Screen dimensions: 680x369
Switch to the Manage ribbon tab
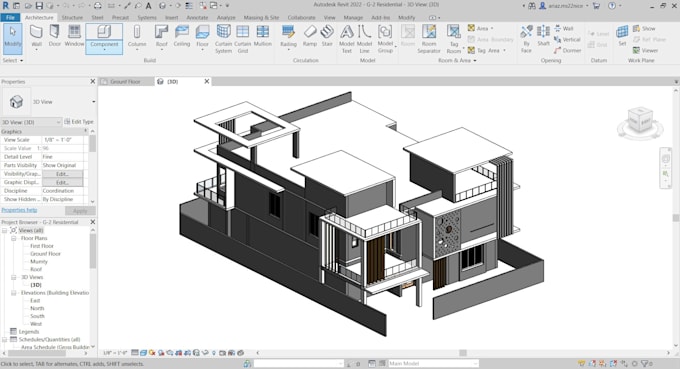tap(353, 17)
